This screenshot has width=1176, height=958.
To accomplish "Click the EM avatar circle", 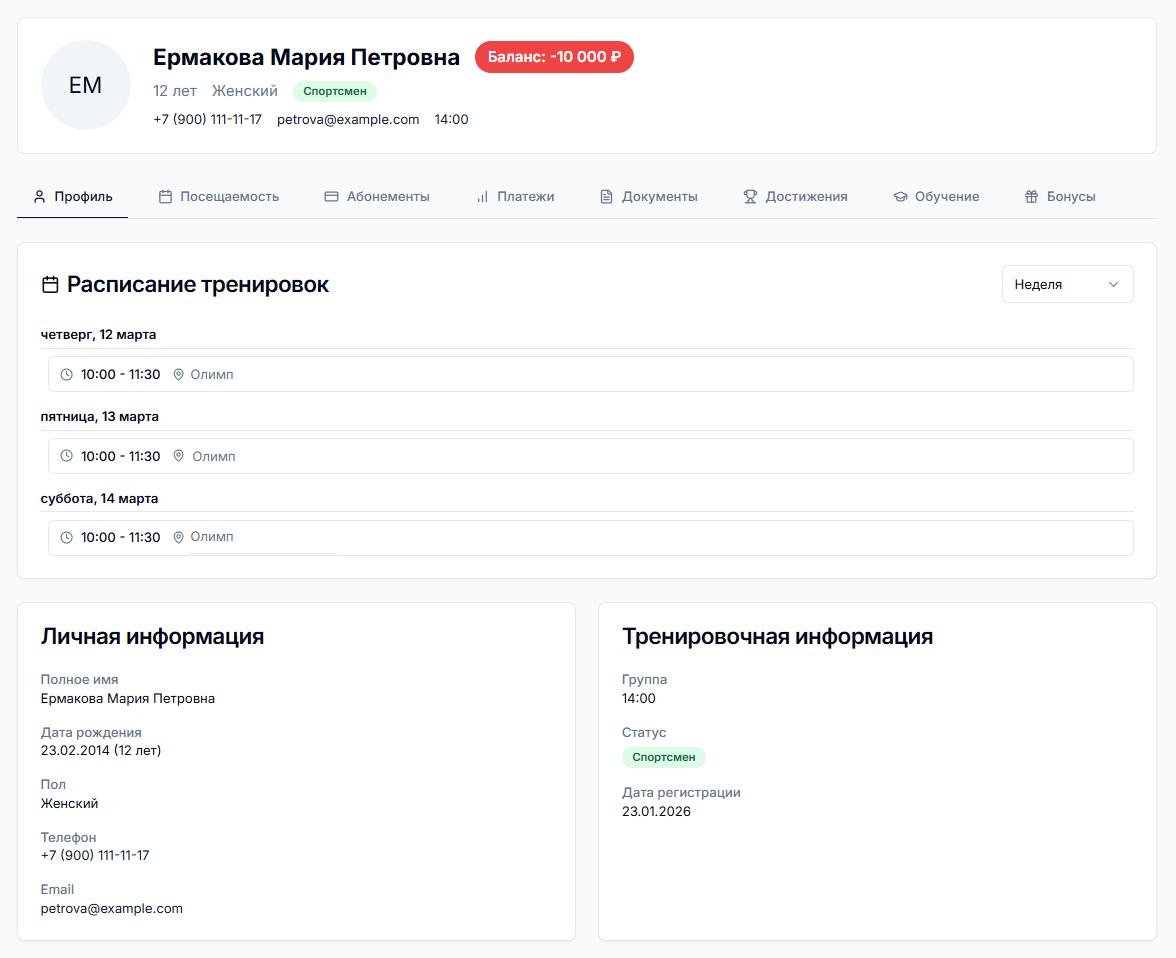I will coord(86,85).
